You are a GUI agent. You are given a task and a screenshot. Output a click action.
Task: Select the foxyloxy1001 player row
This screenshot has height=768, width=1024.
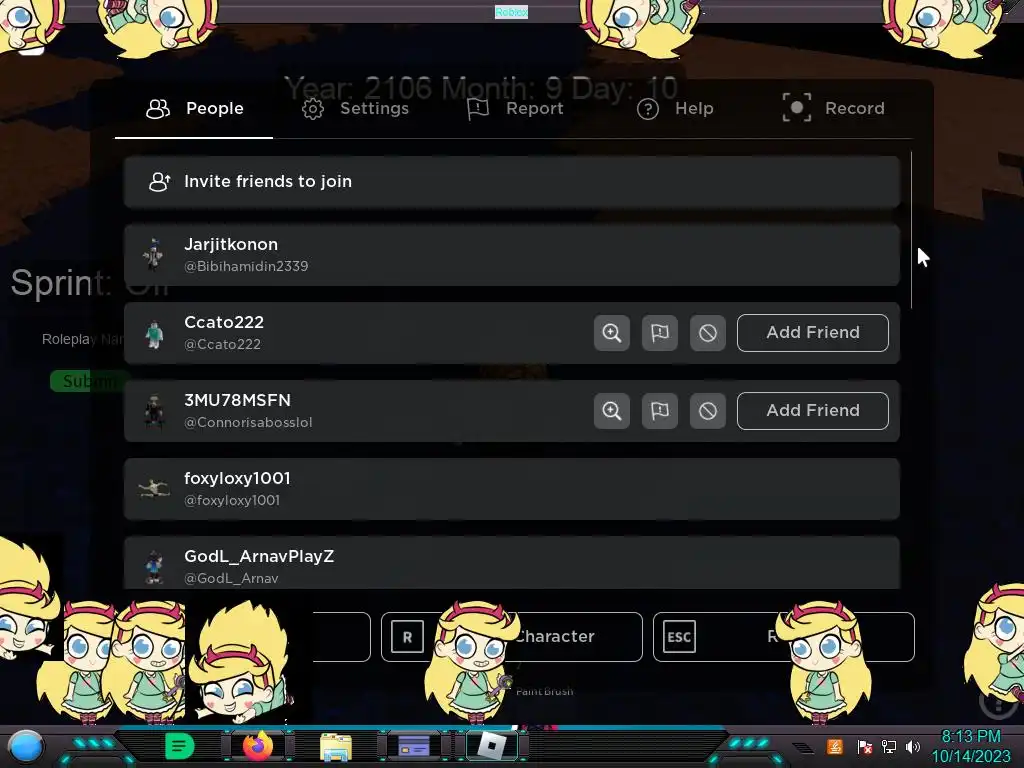(512, 489)
